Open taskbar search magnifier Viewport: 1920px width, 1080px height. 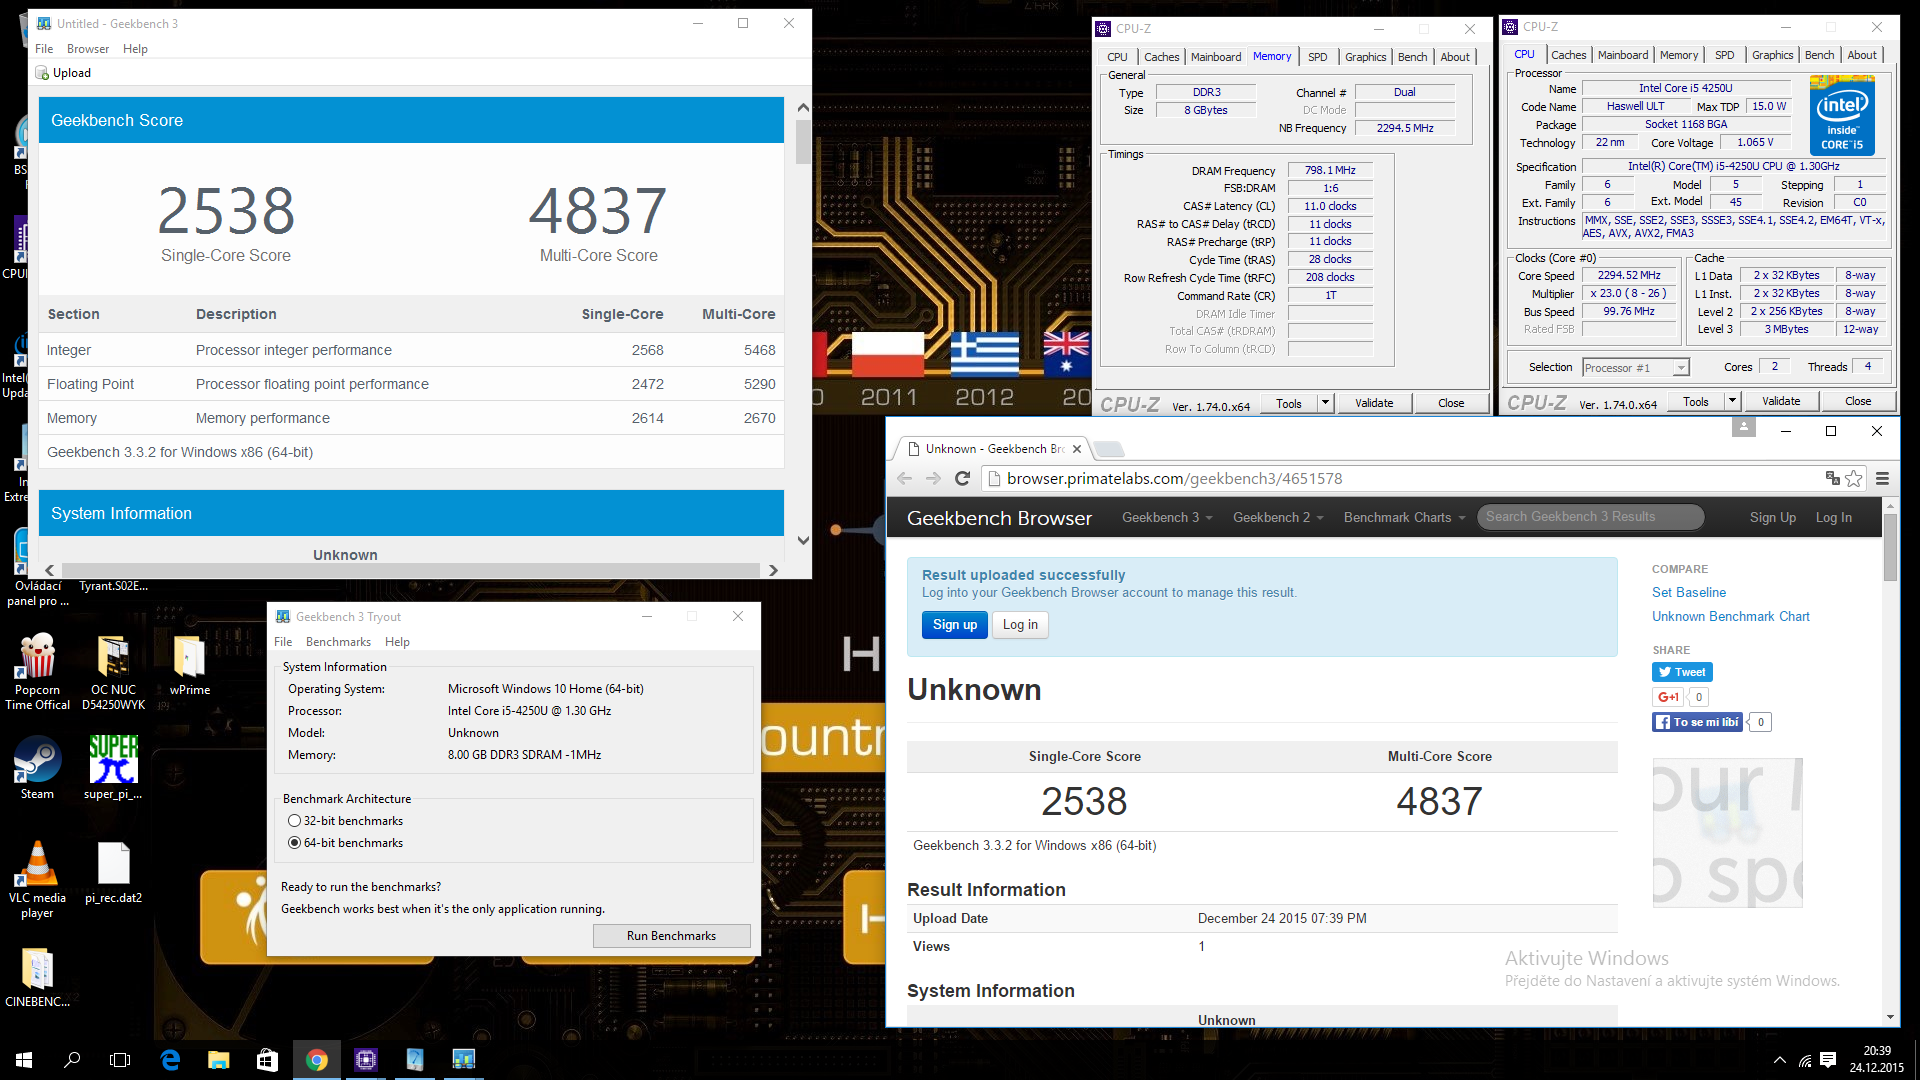[72, 1059]
